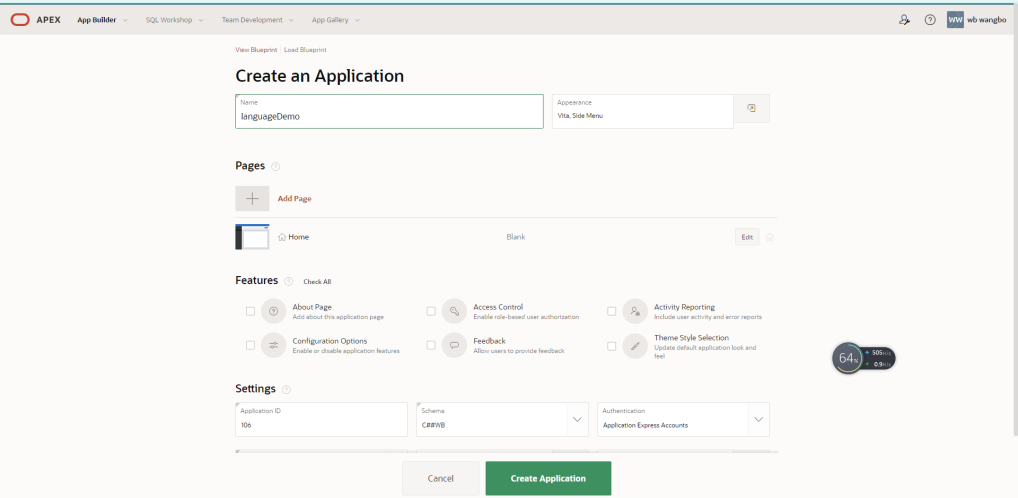
Task: Click the Appearance theme picker icon
Action: (x=751, y=108)
